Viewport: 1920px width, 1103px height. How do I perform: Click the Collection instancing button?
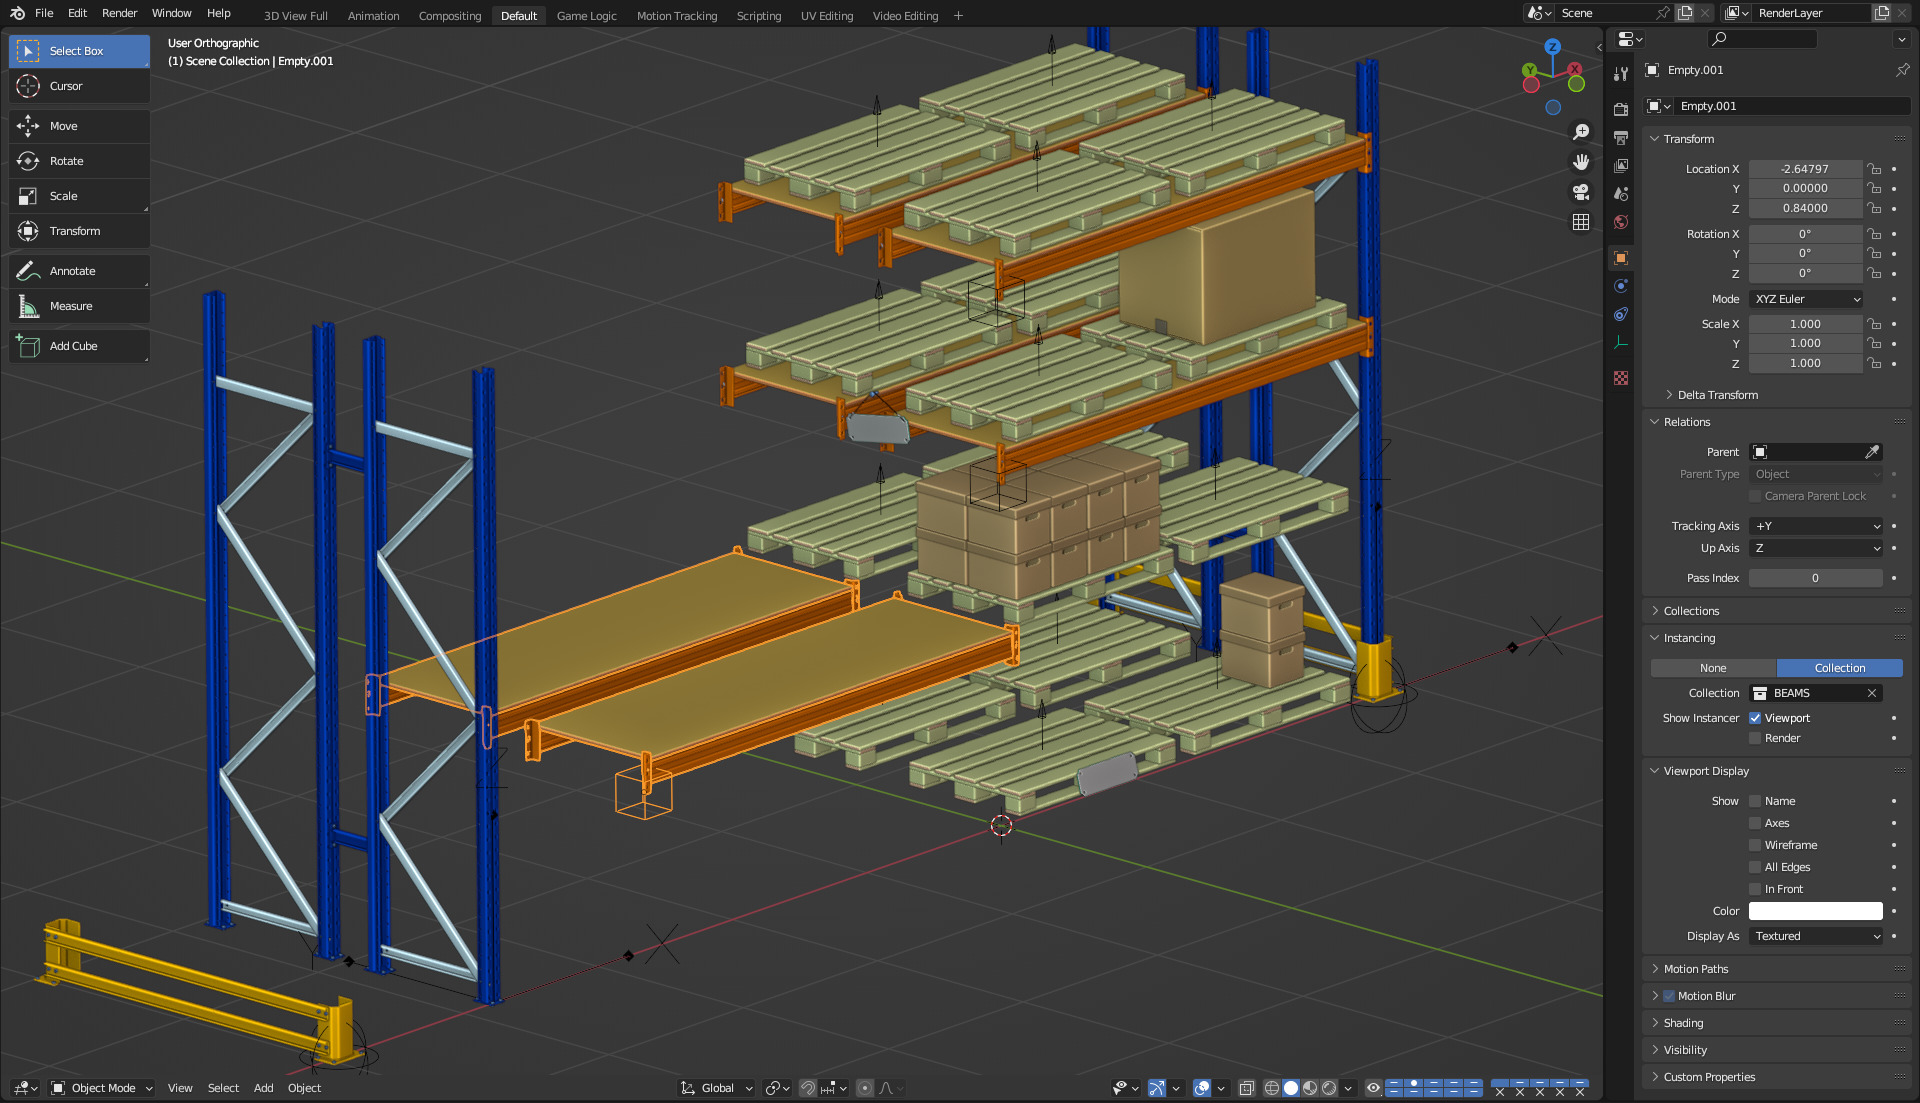point(1840,668)
